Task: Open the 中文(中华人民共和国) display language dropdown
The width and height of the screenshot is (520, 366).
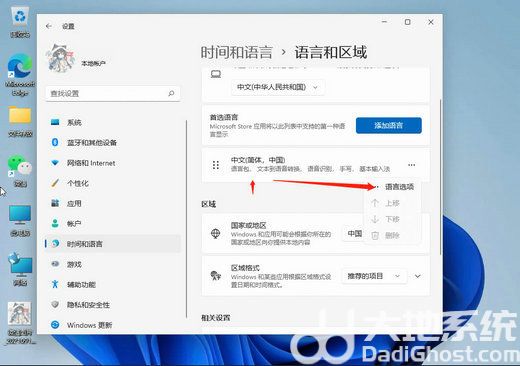Action: click(x=278, y=87)
